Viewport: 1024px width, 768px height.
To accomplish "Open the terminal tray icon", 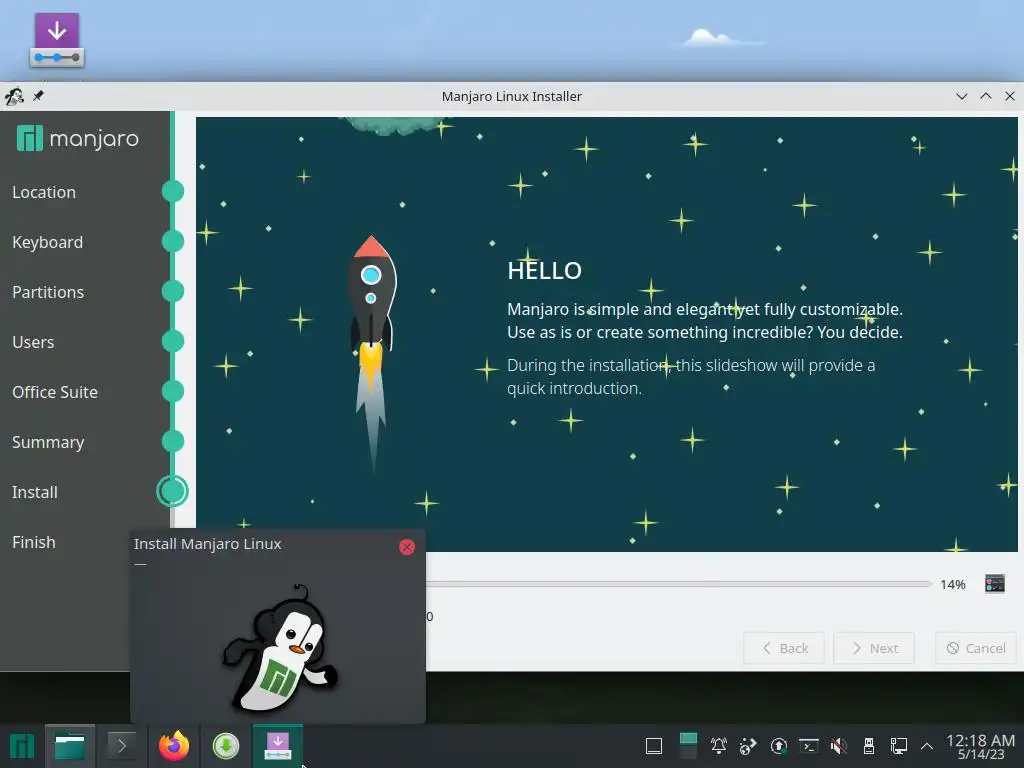I will (808, 745).
